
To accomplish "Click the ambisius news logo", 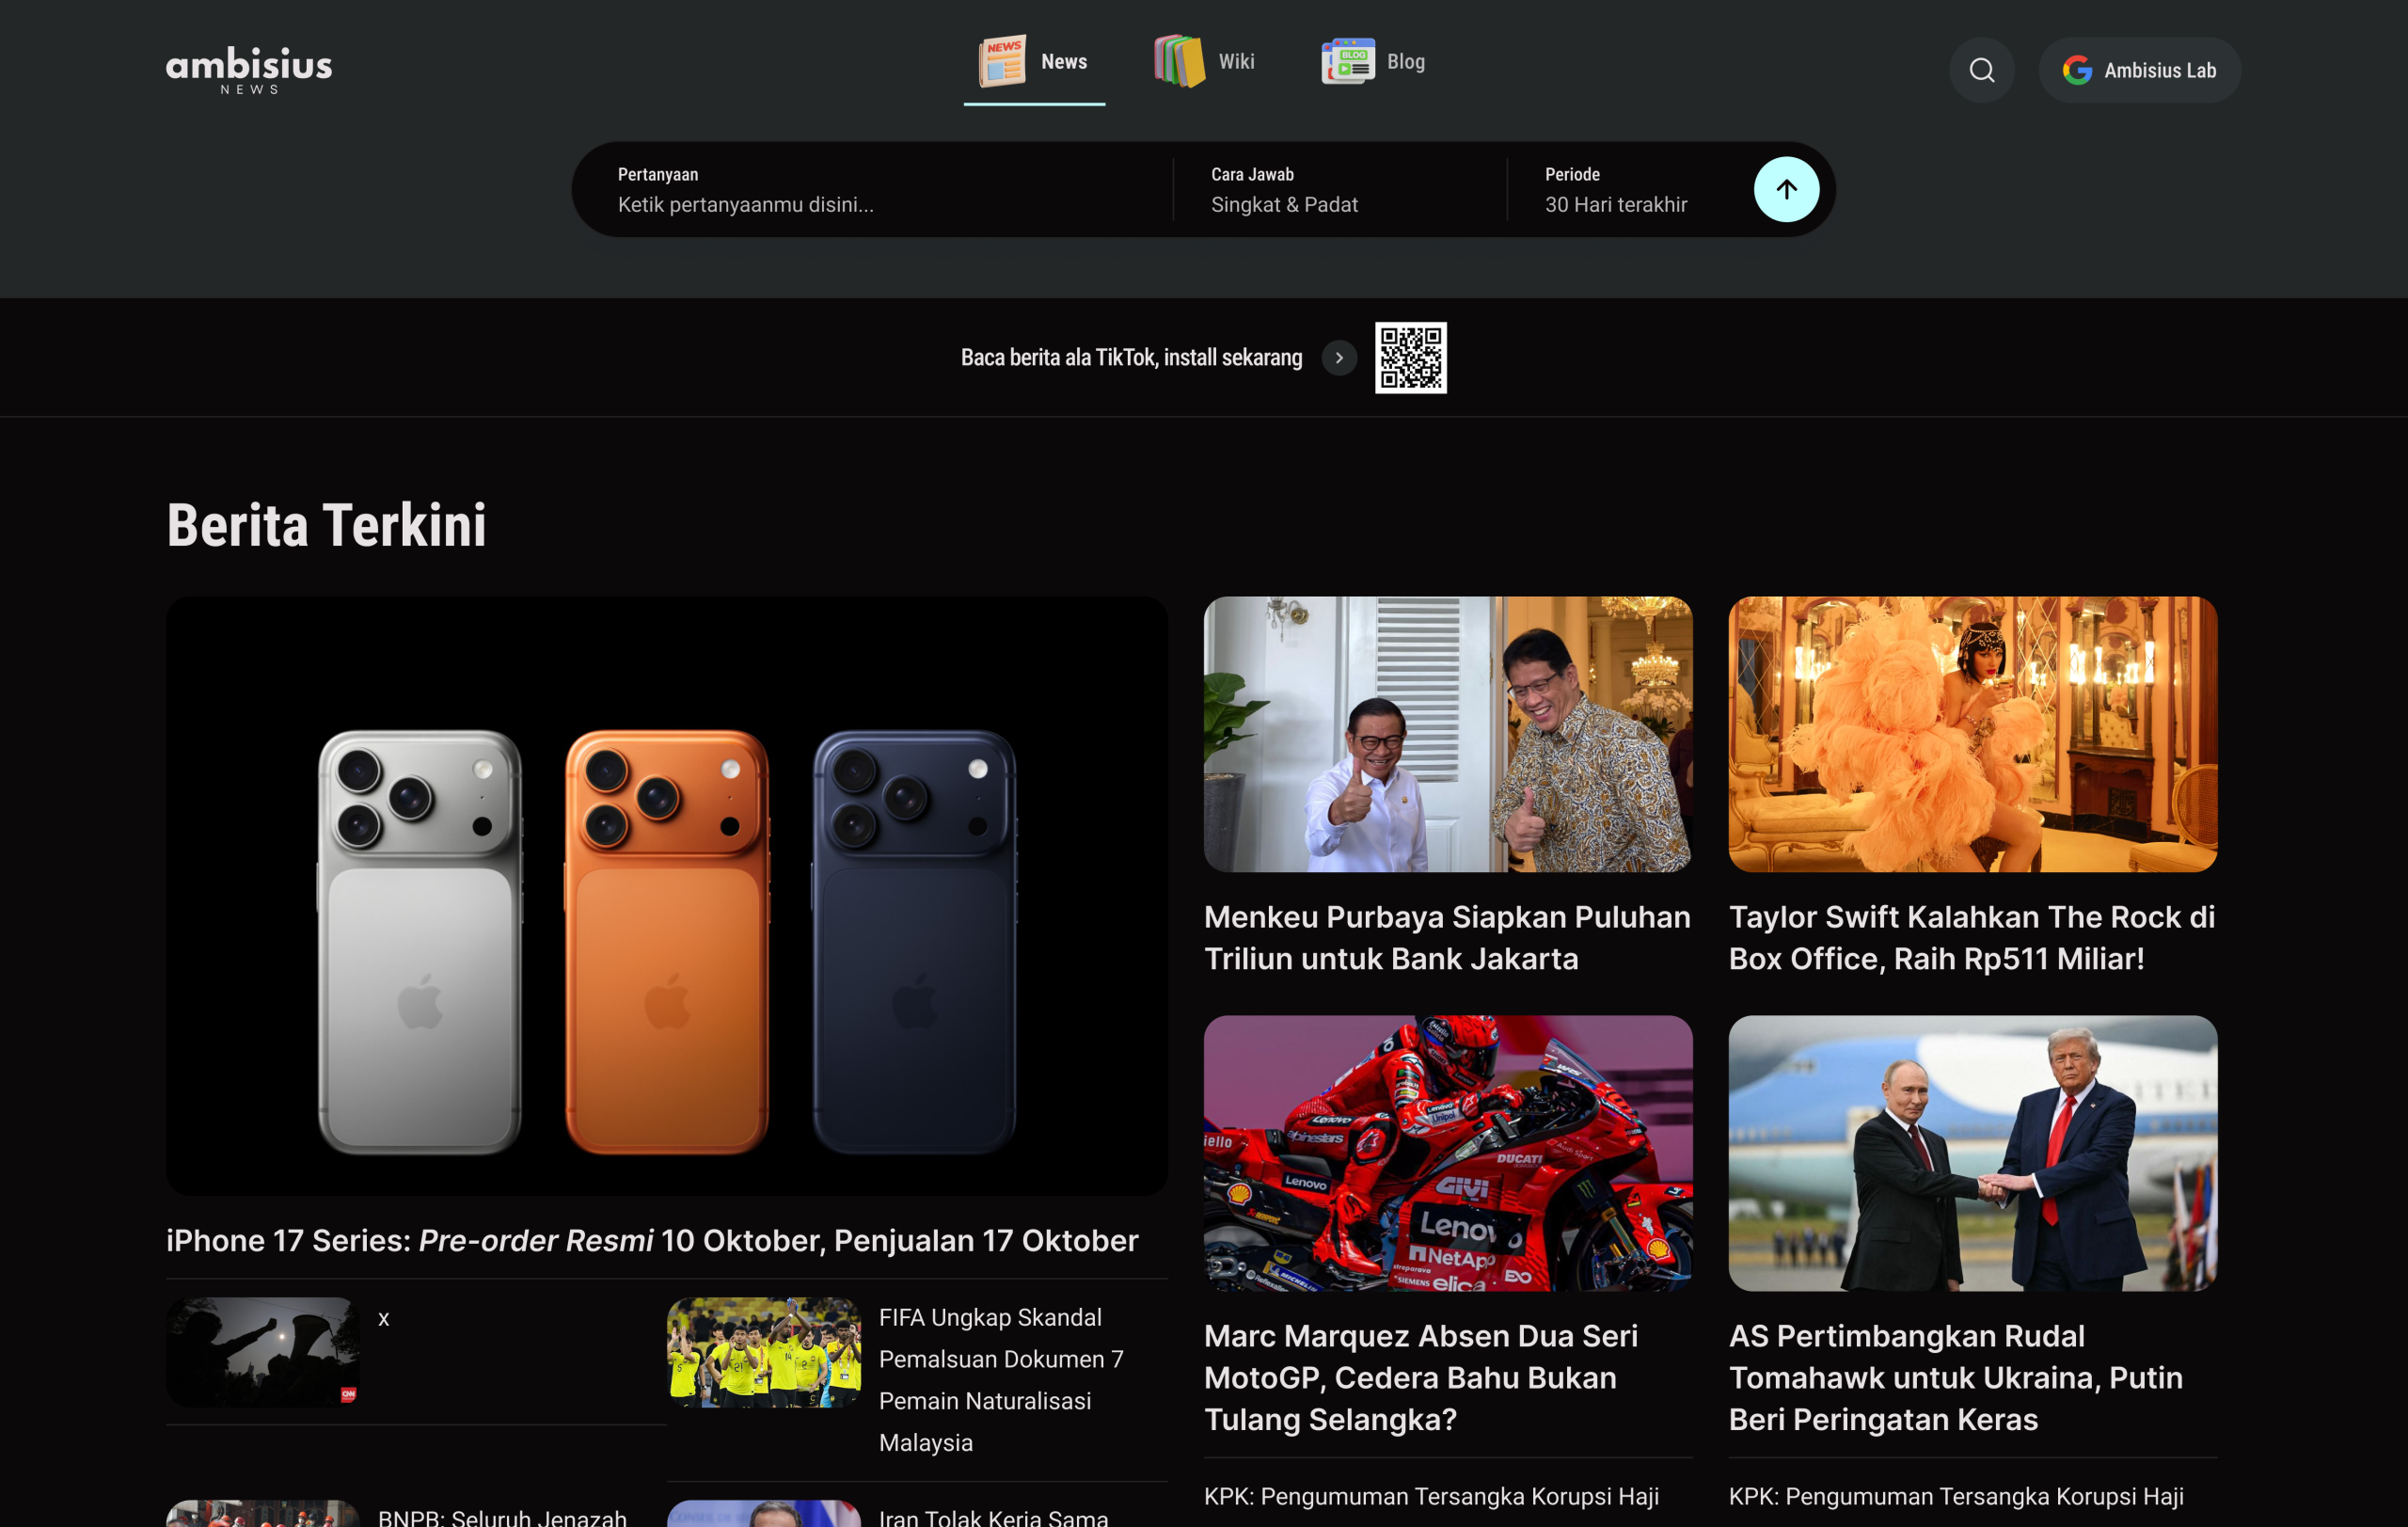I will point(249,69).
